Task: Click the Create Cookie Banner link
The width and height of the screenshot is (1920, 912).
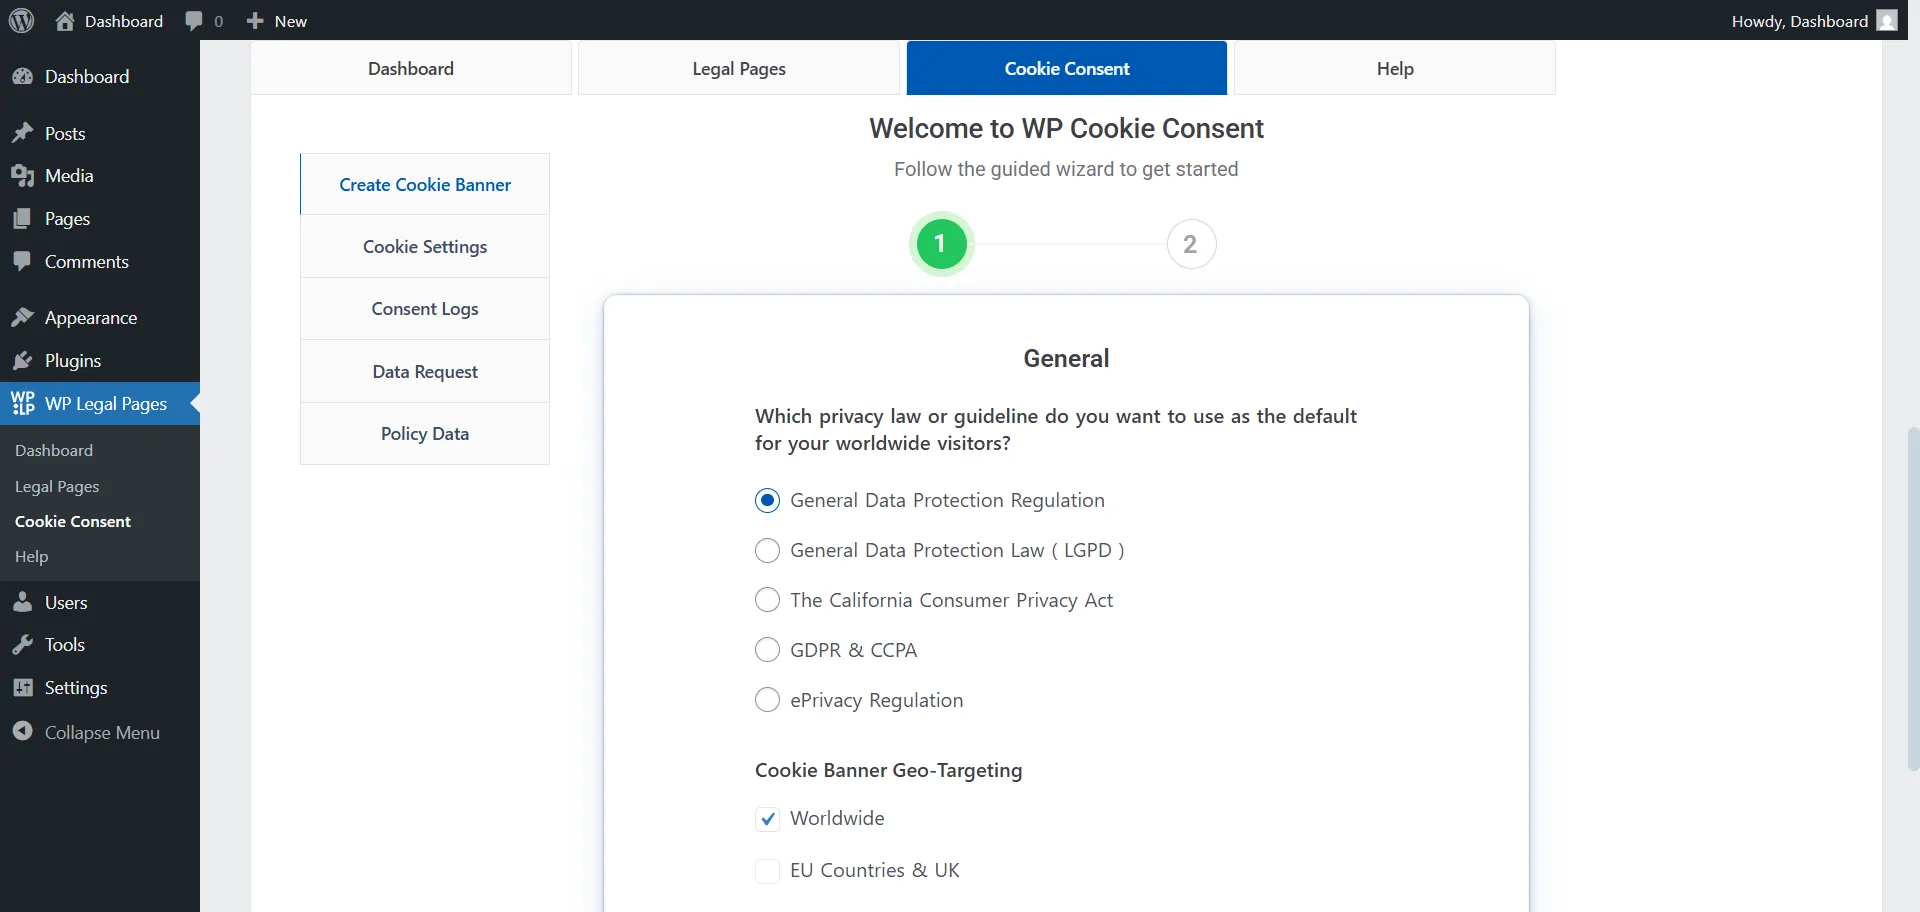Action: [x=424, y=184]
